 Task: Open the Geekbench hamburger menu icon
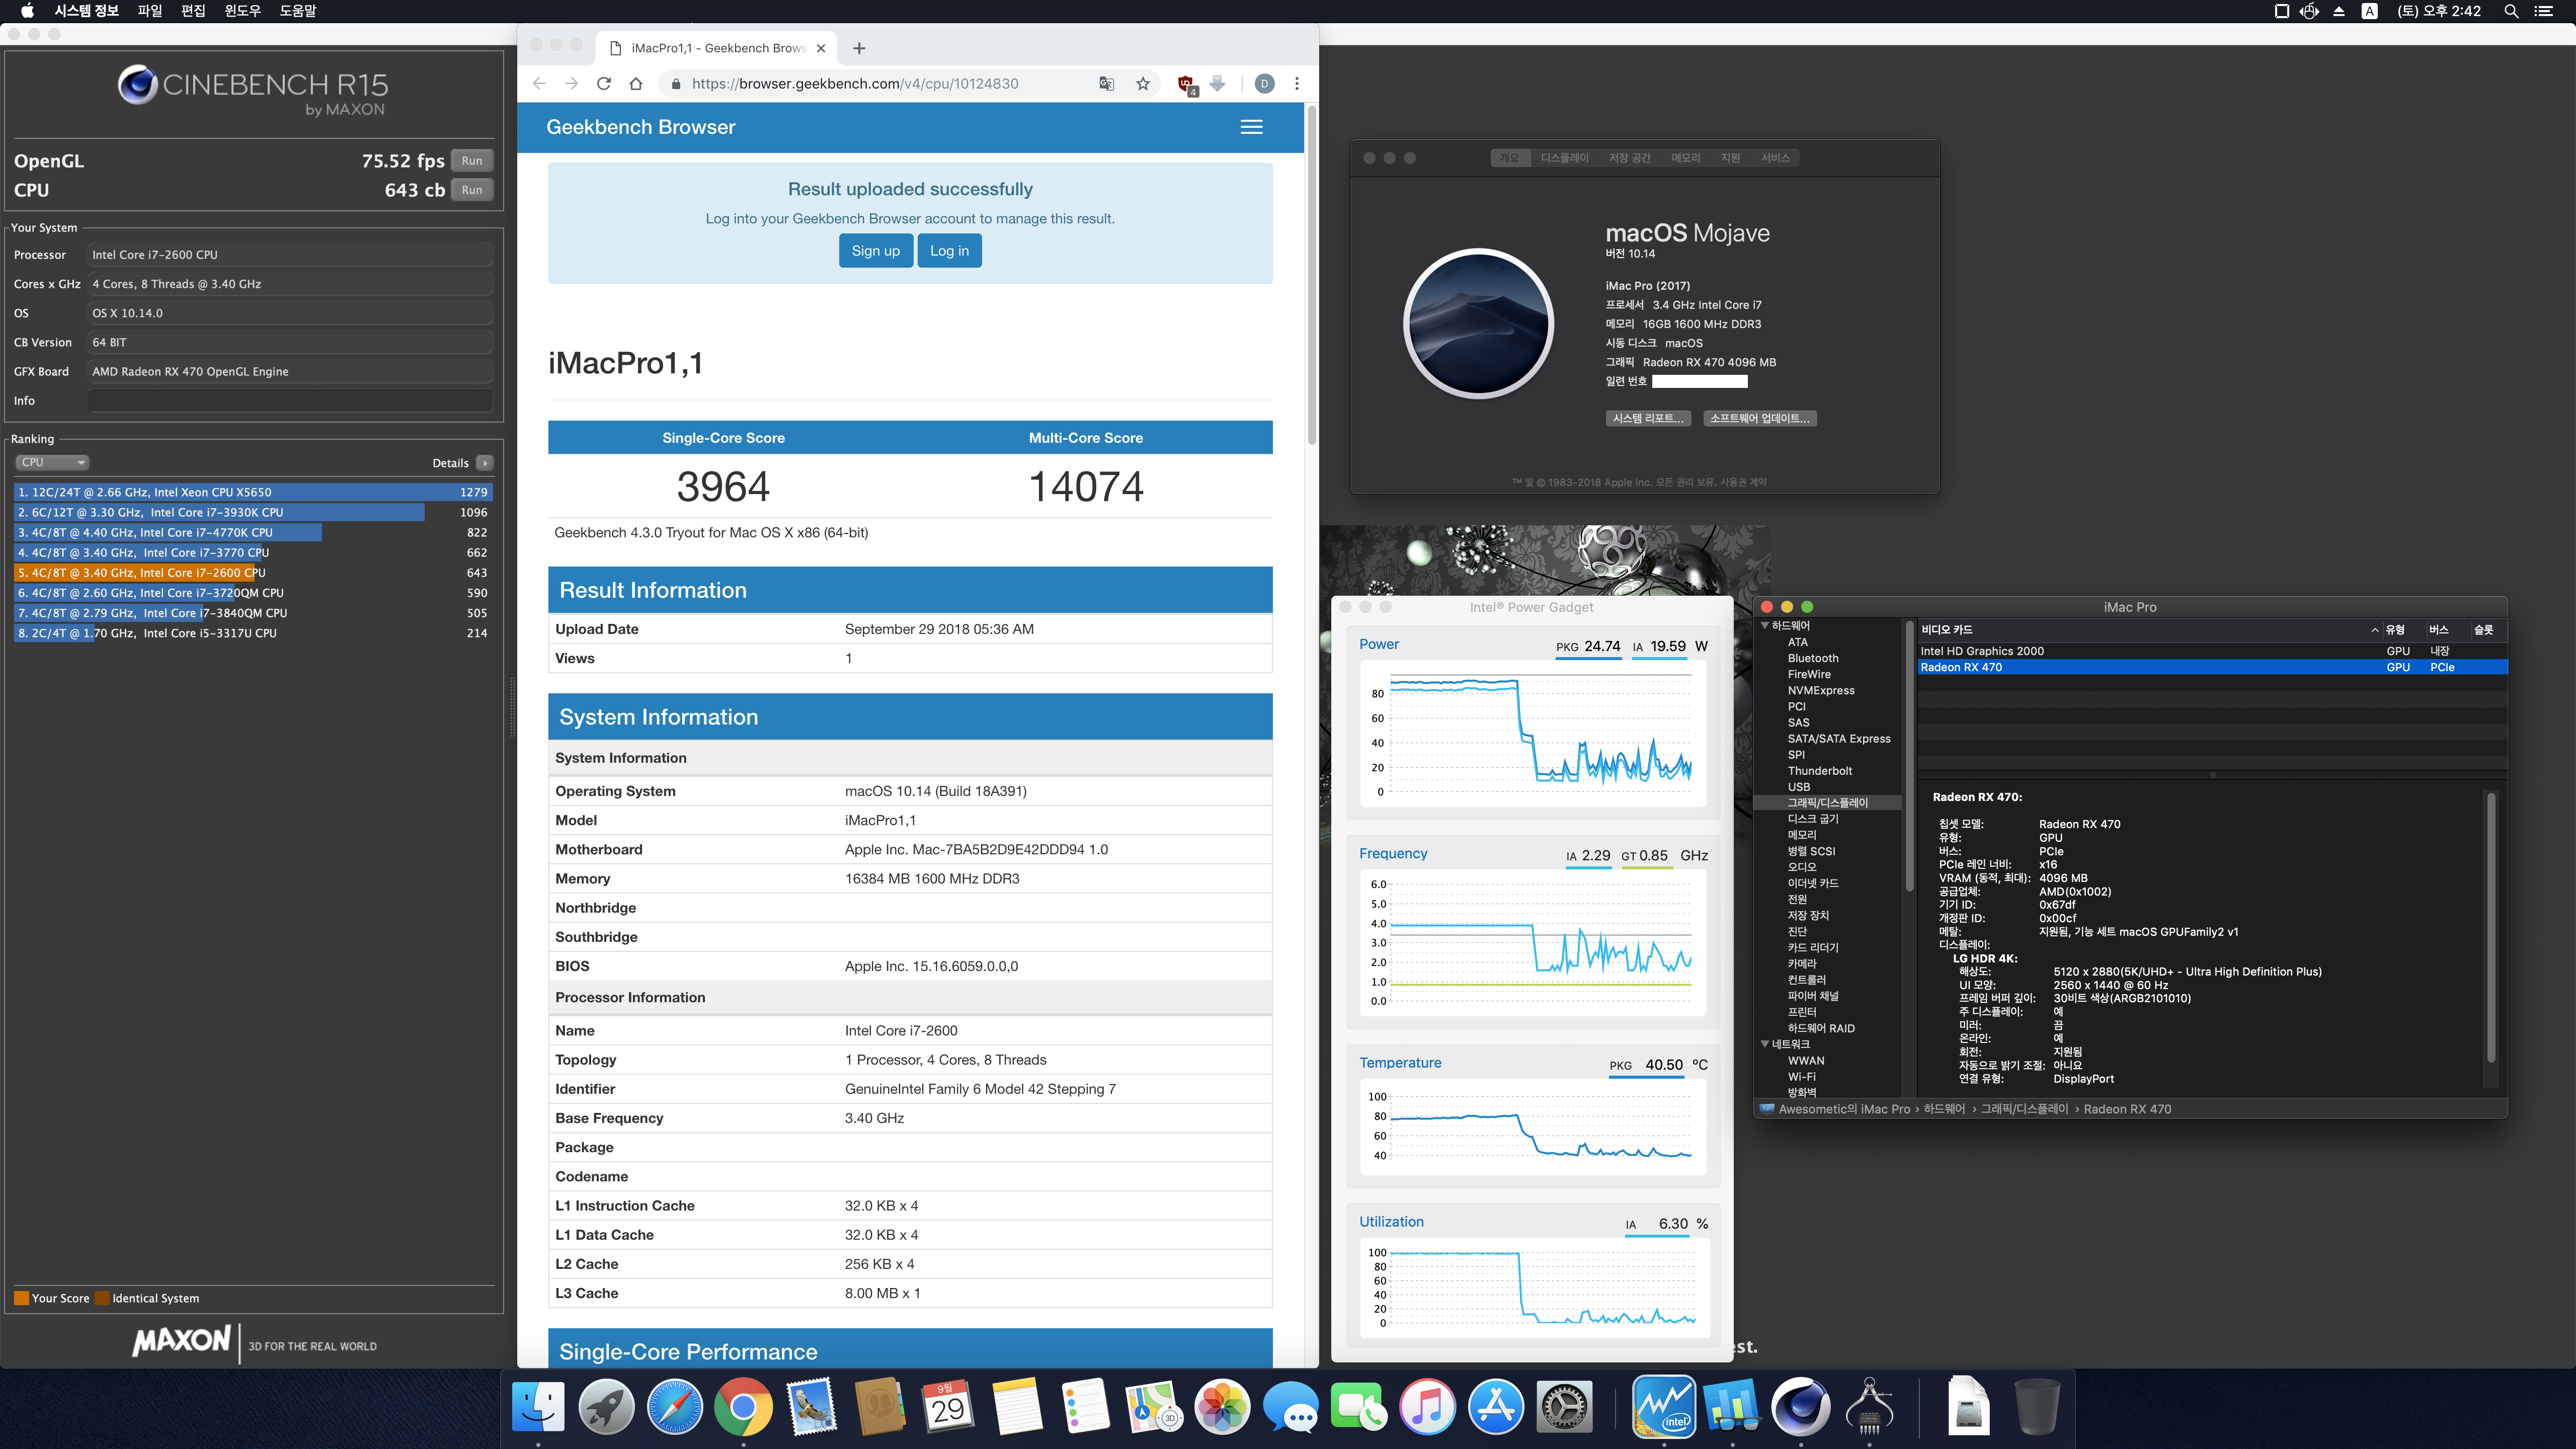1251,127
